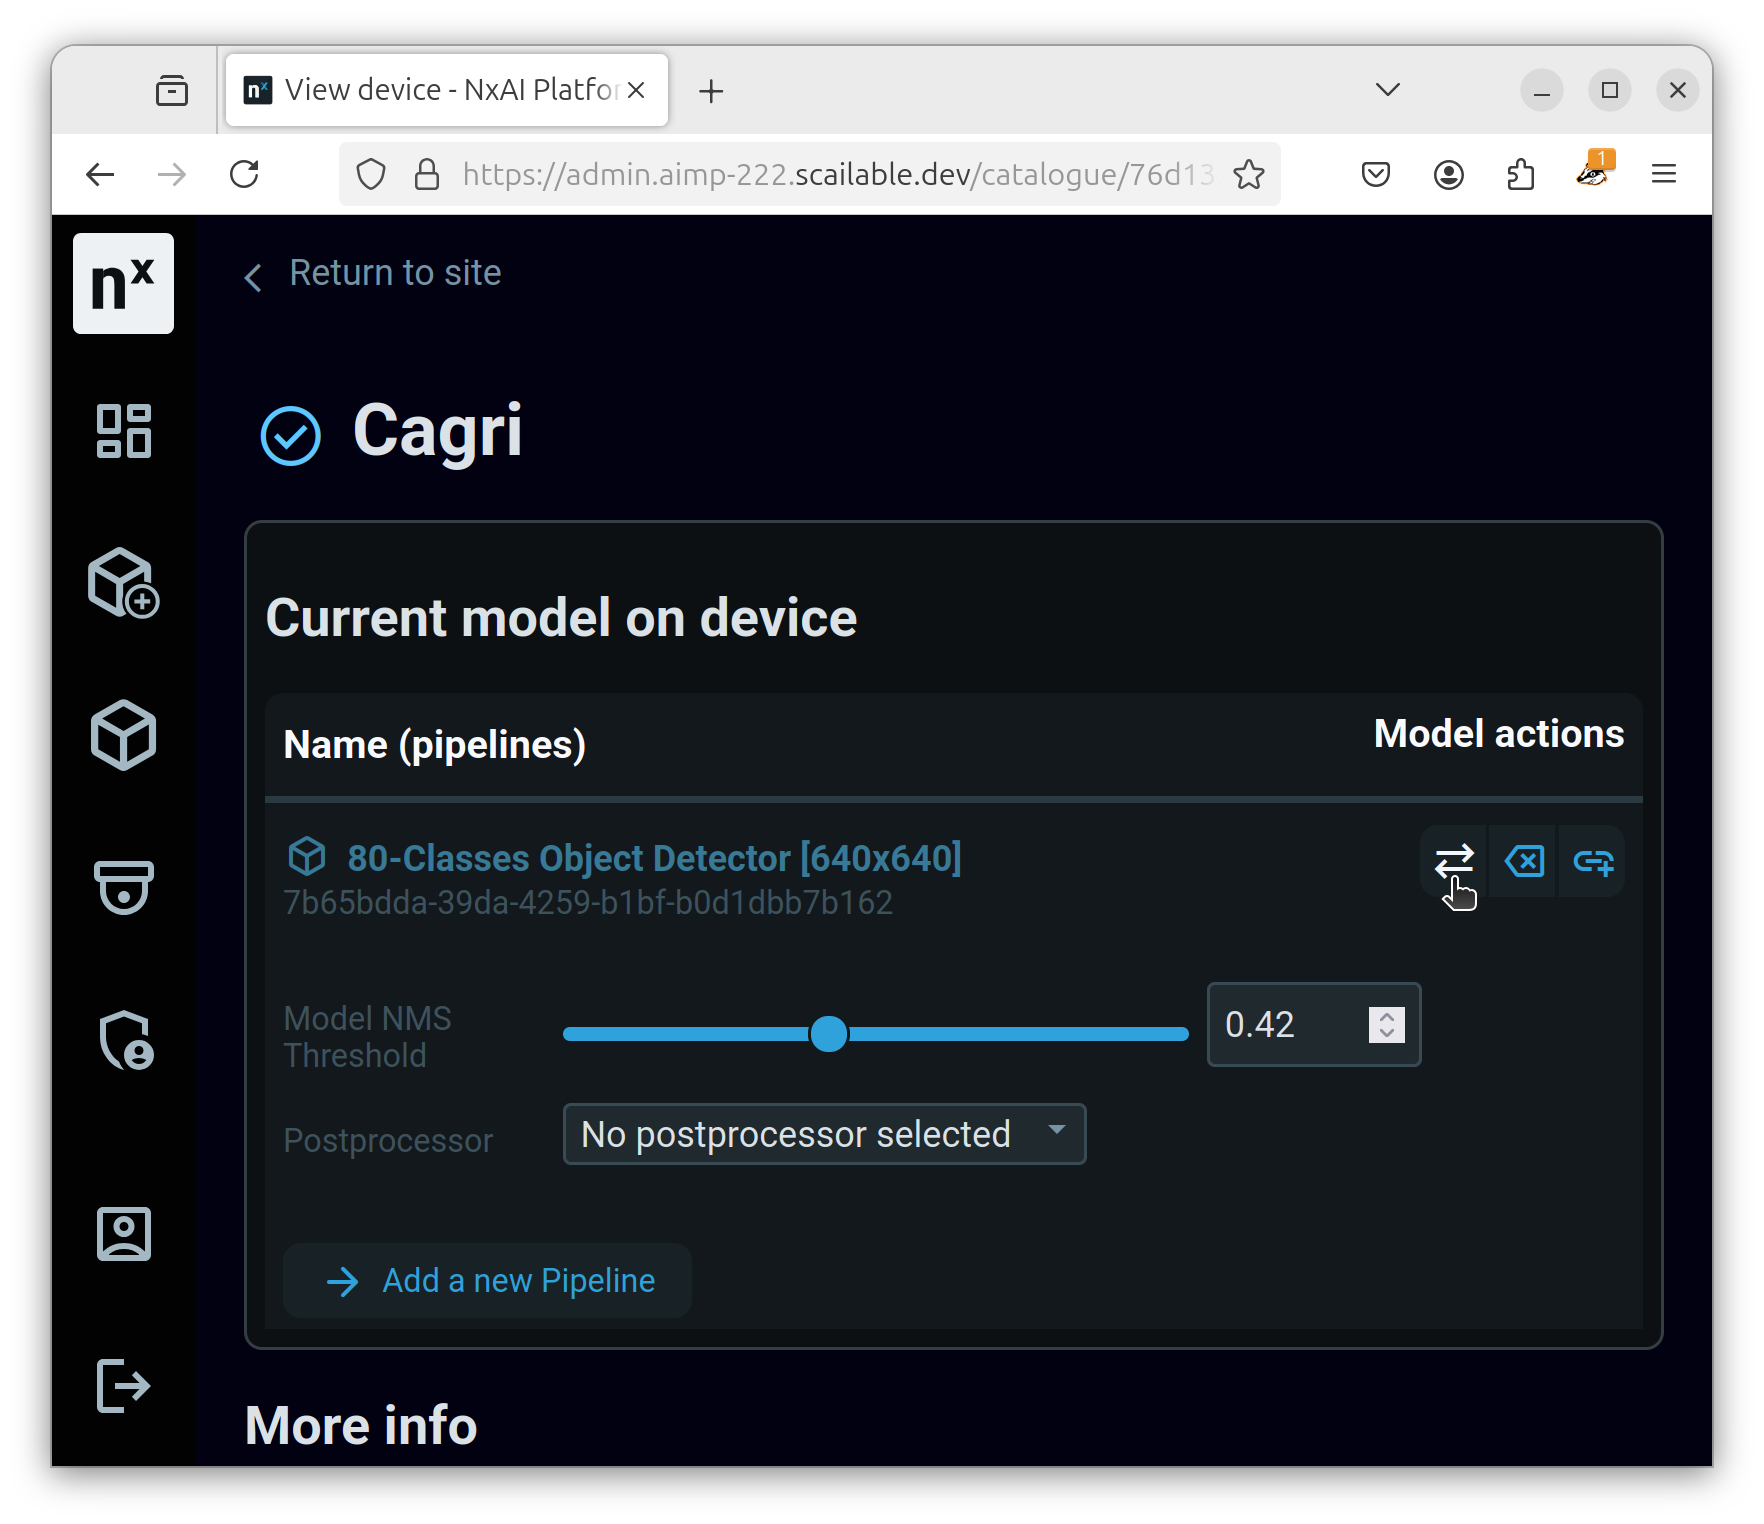Open the camera devices sidebar icon

point(123,887)
